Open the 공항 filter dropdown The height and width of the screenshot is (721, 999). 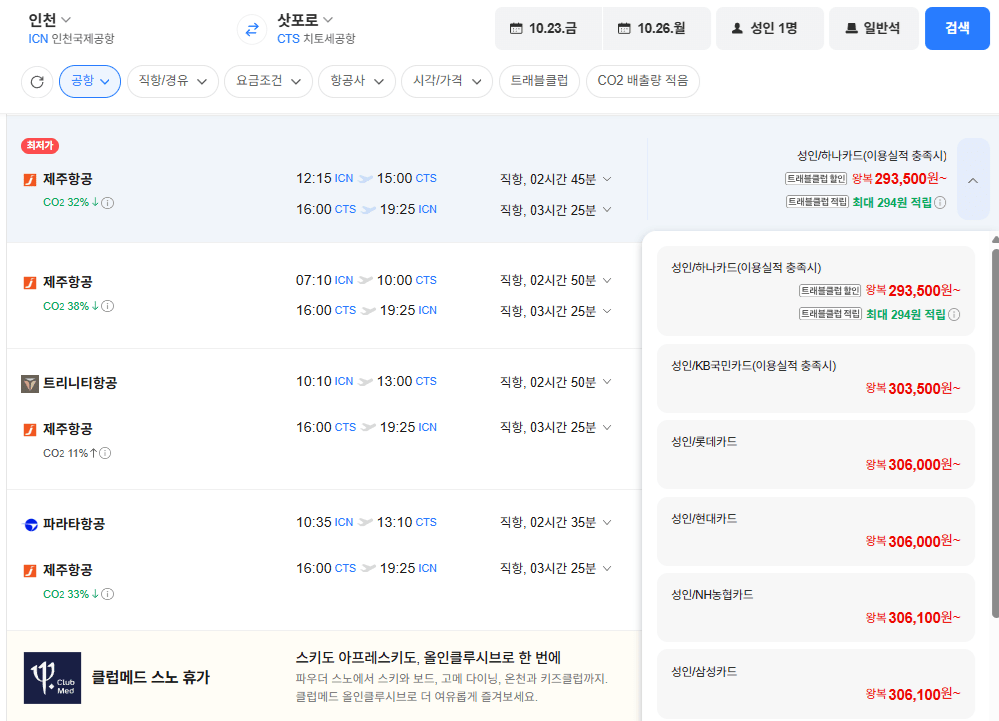(90, 82)
